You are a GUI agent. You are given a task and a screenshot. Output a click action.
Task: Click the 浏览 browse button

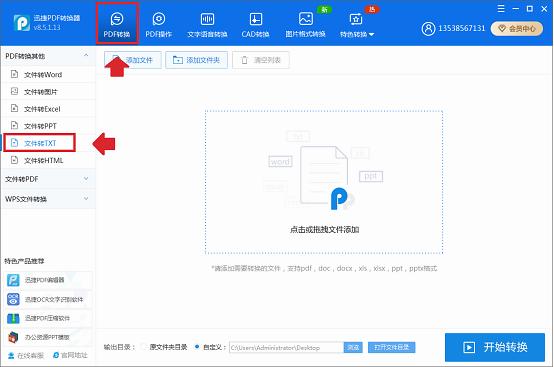click(353, 348)
